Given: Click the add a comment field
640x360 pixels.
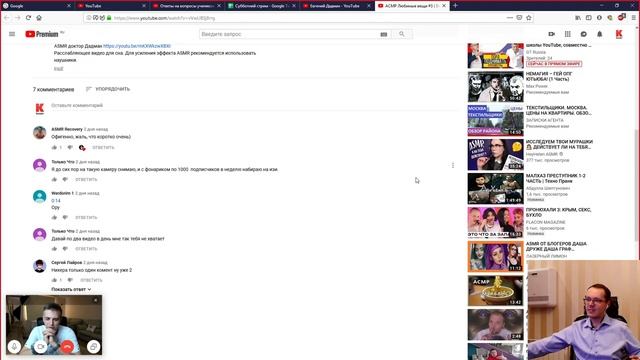Looking at the screenshot, I should (x=255, y=106).
